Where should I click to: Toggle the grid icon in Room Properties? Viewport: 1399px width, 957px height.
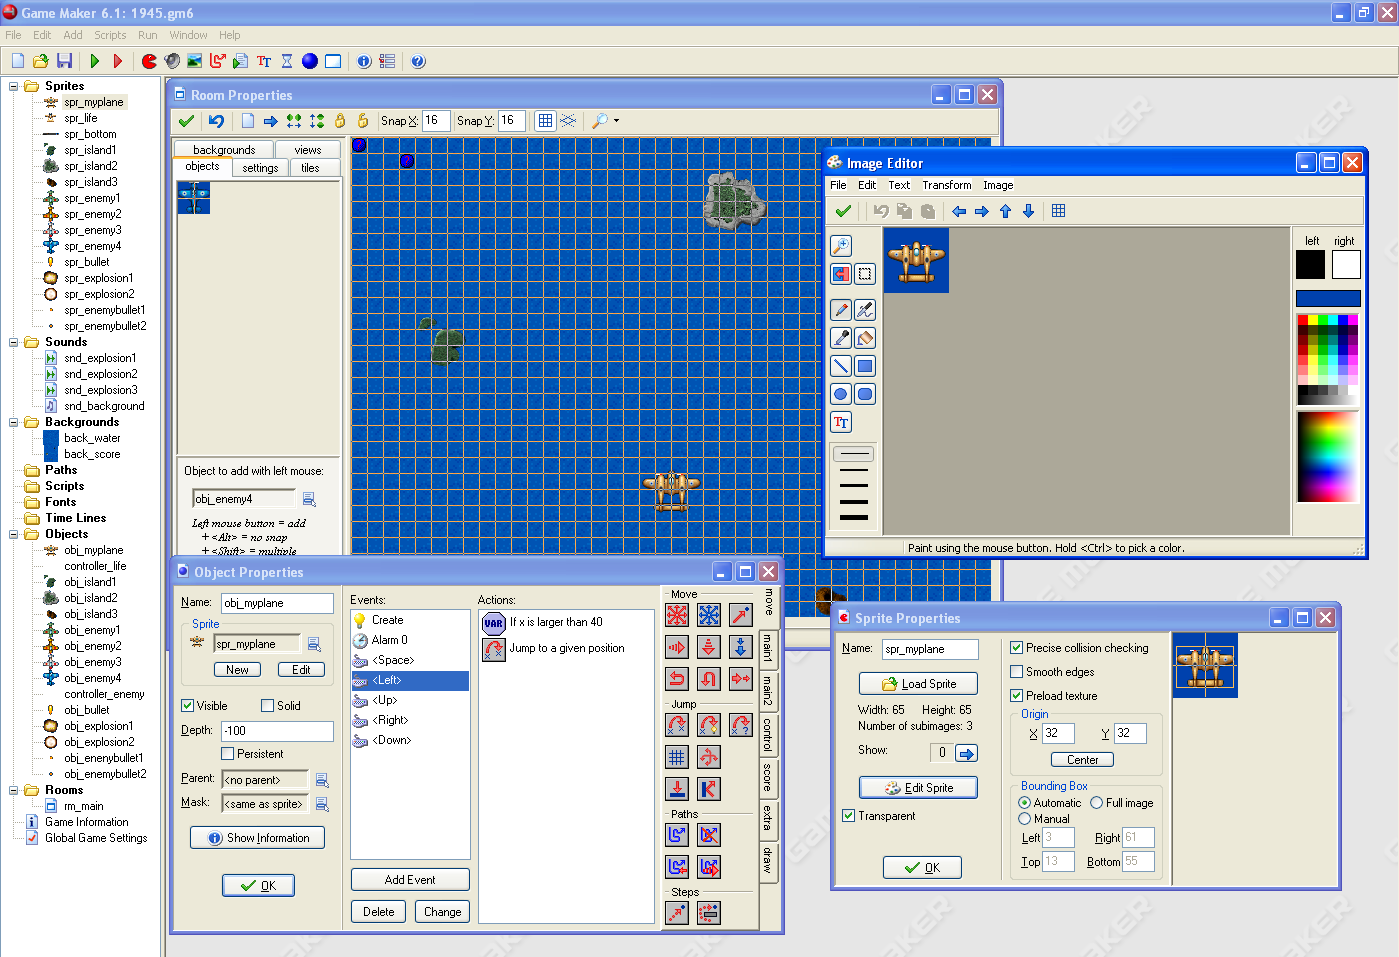pos(545,121)
